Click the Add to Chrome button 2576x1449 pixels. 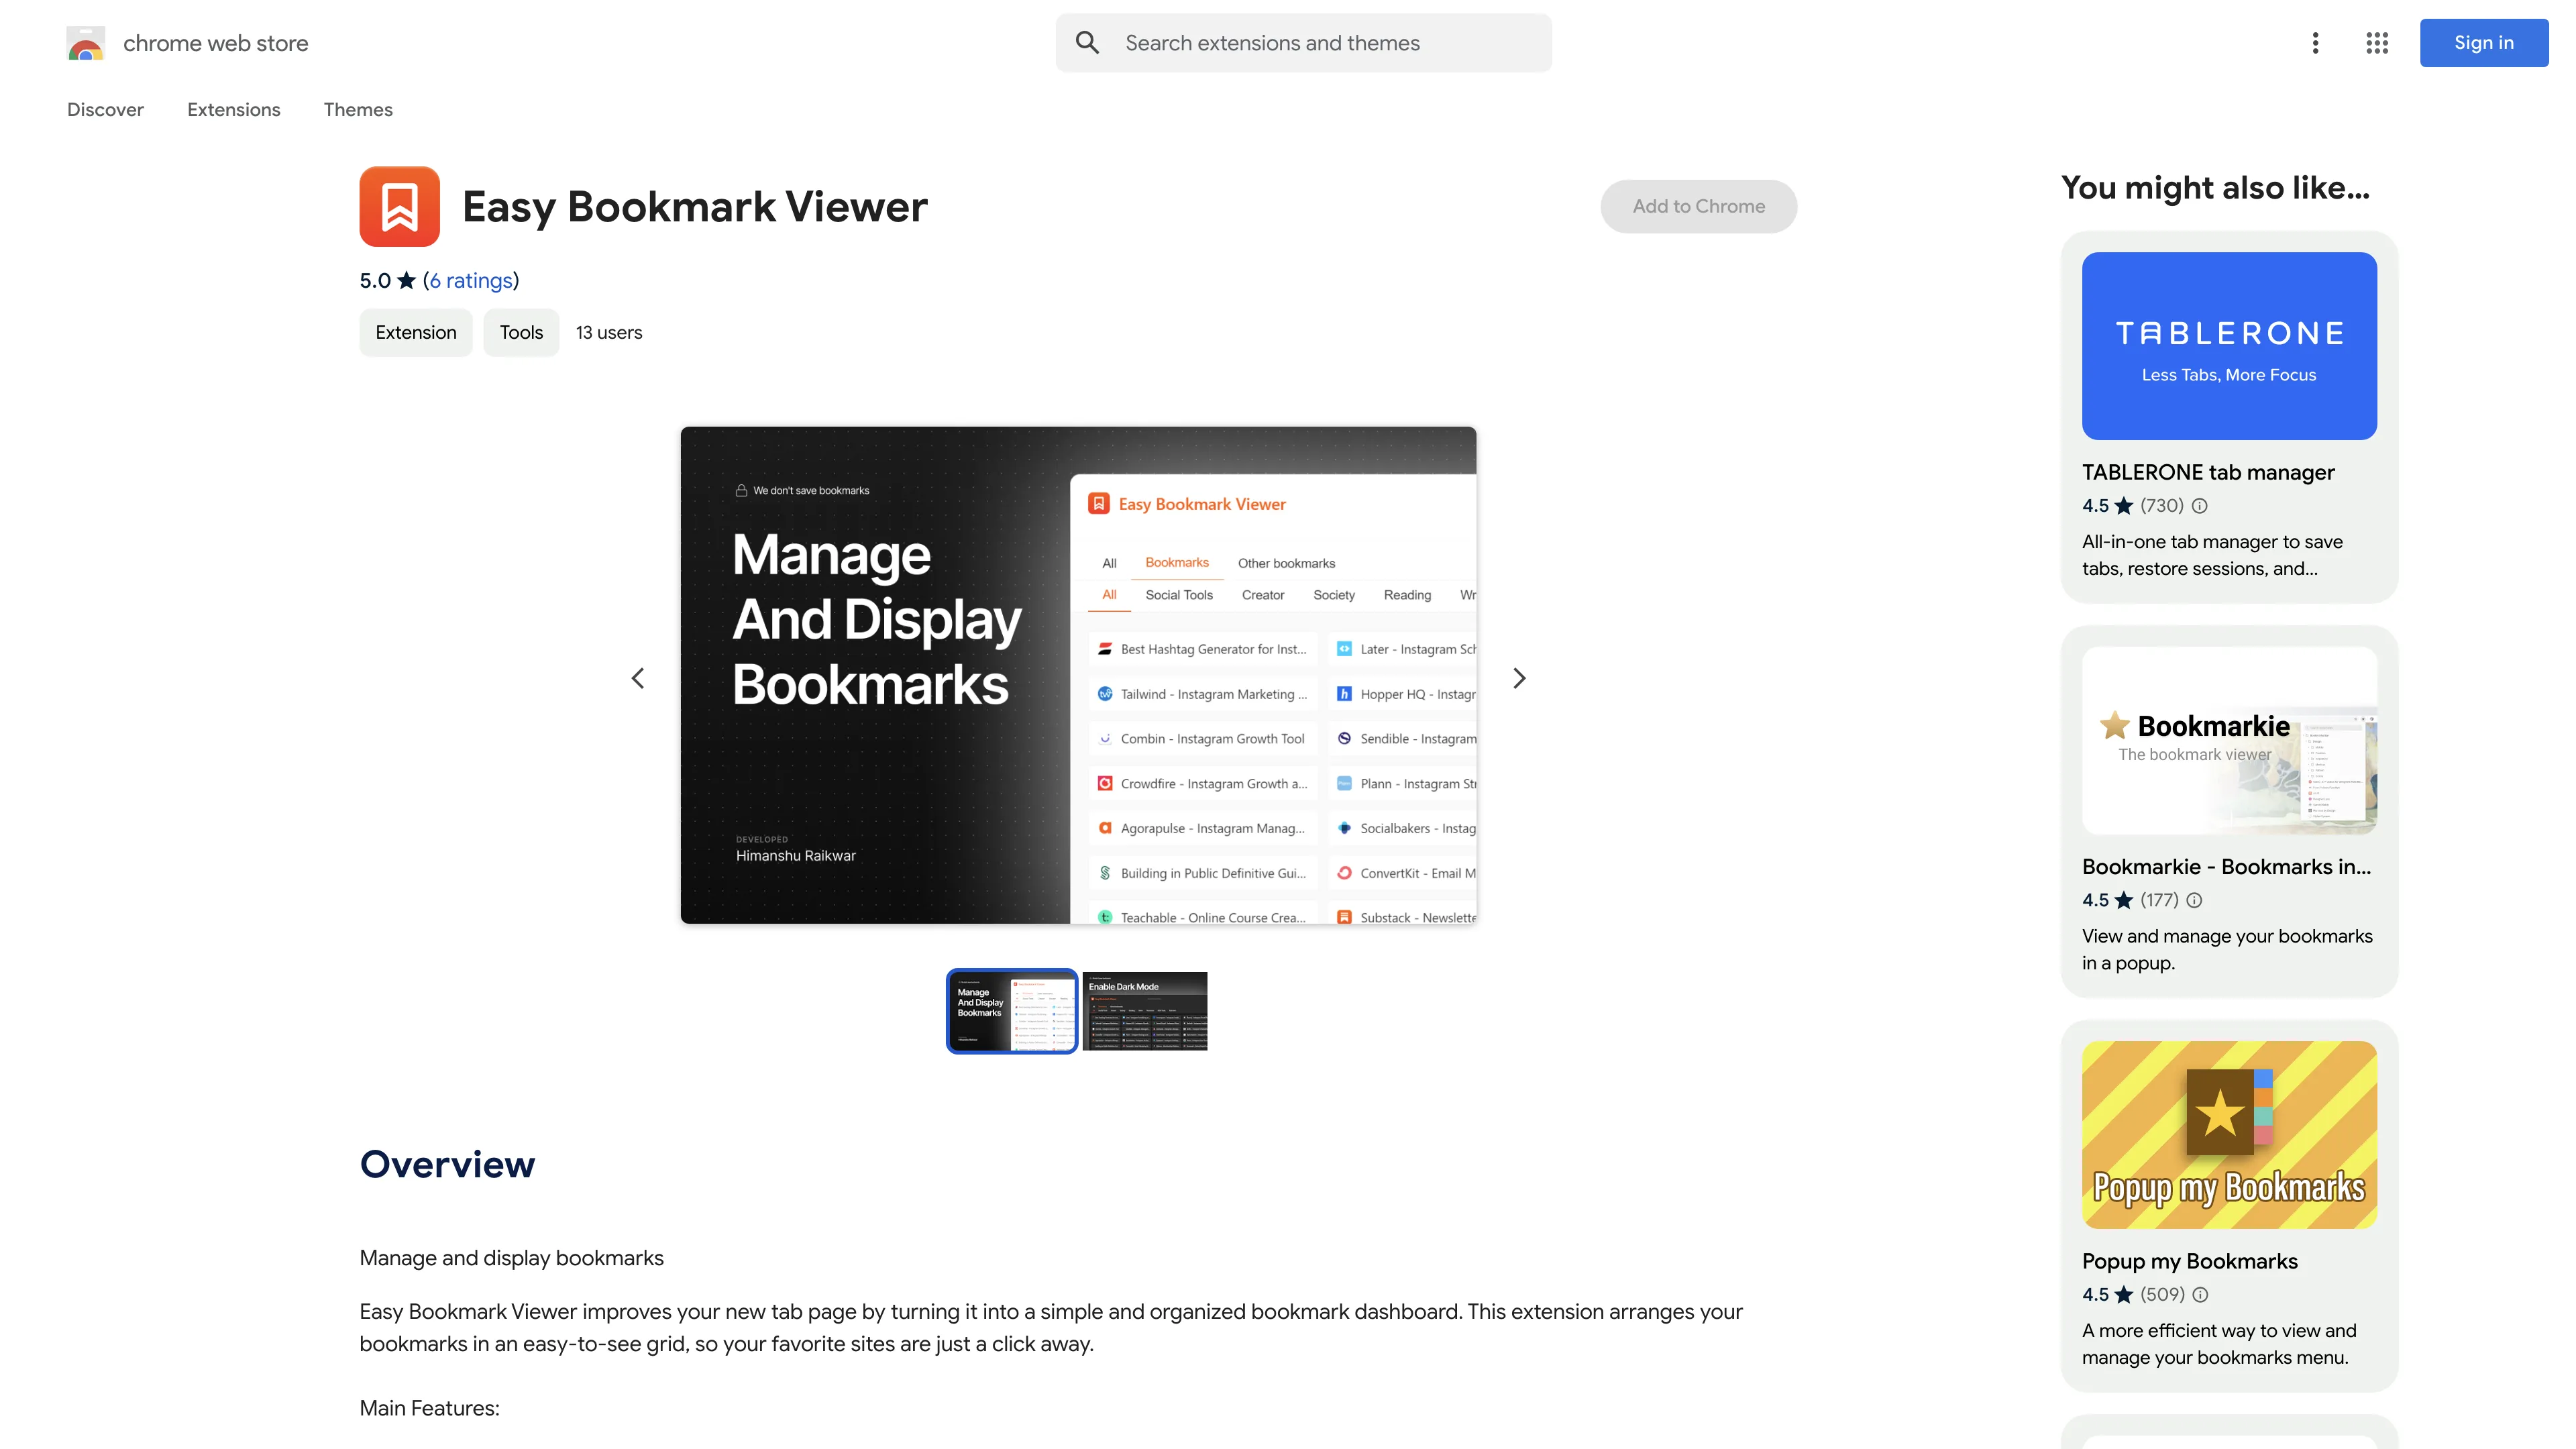1698,206
